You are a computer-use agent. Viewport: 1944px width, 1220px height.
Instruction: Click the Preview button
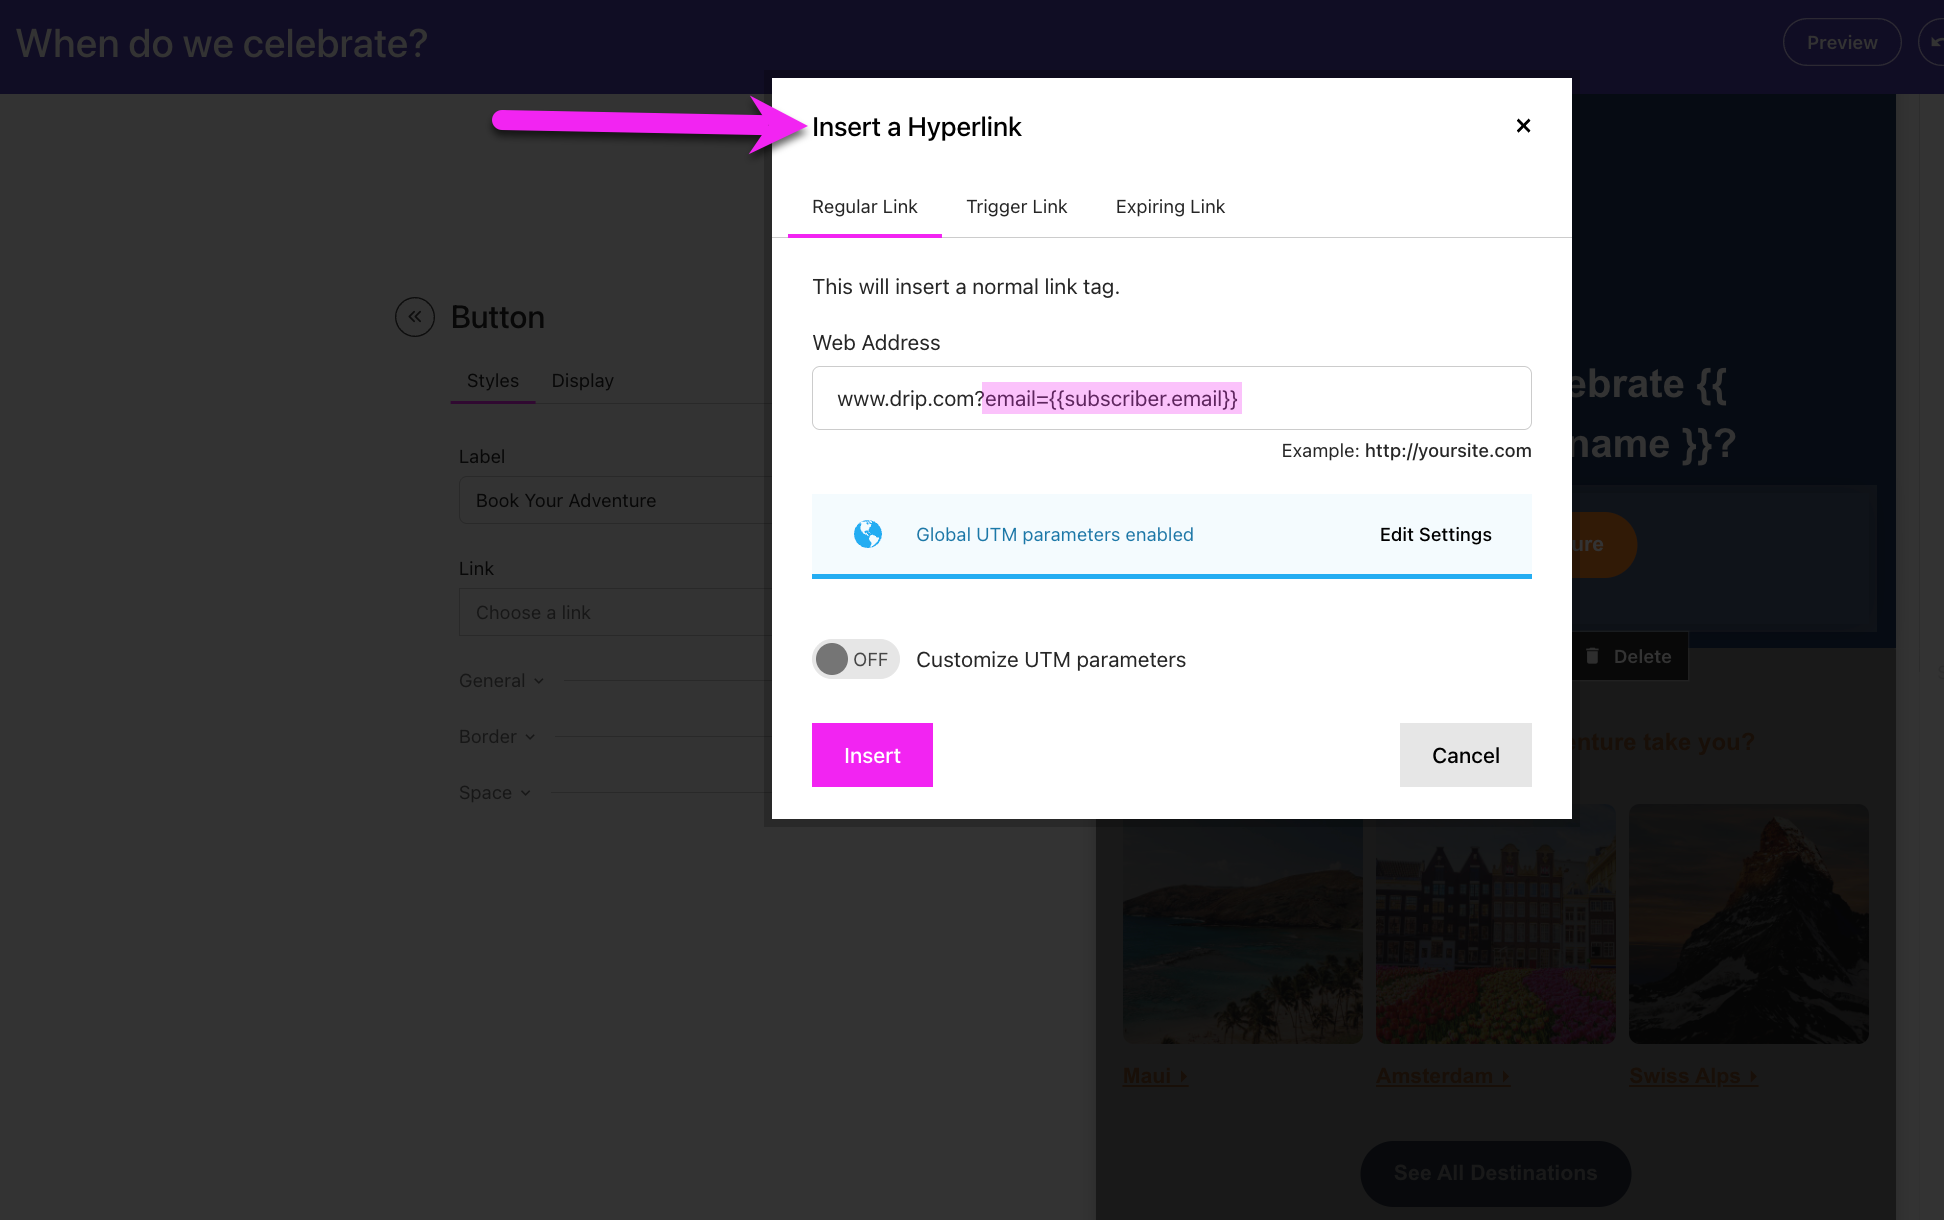(x=1841, y=42)
